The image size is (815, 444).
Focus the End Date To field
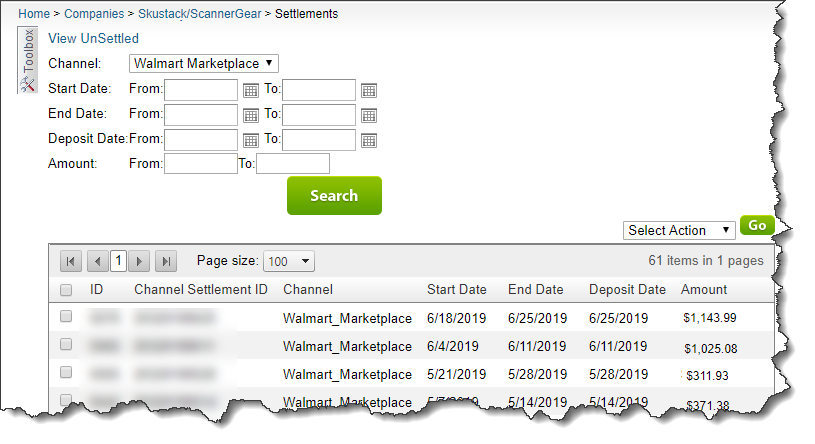(x=319, y=115)
